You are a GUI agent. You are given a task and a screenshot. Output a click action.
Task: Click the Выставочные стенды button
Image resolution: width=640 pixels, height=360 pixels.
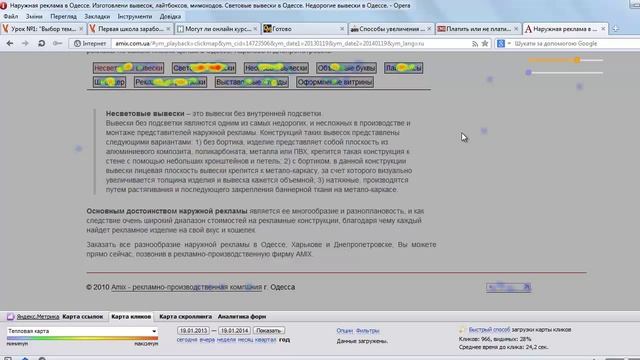251,82
